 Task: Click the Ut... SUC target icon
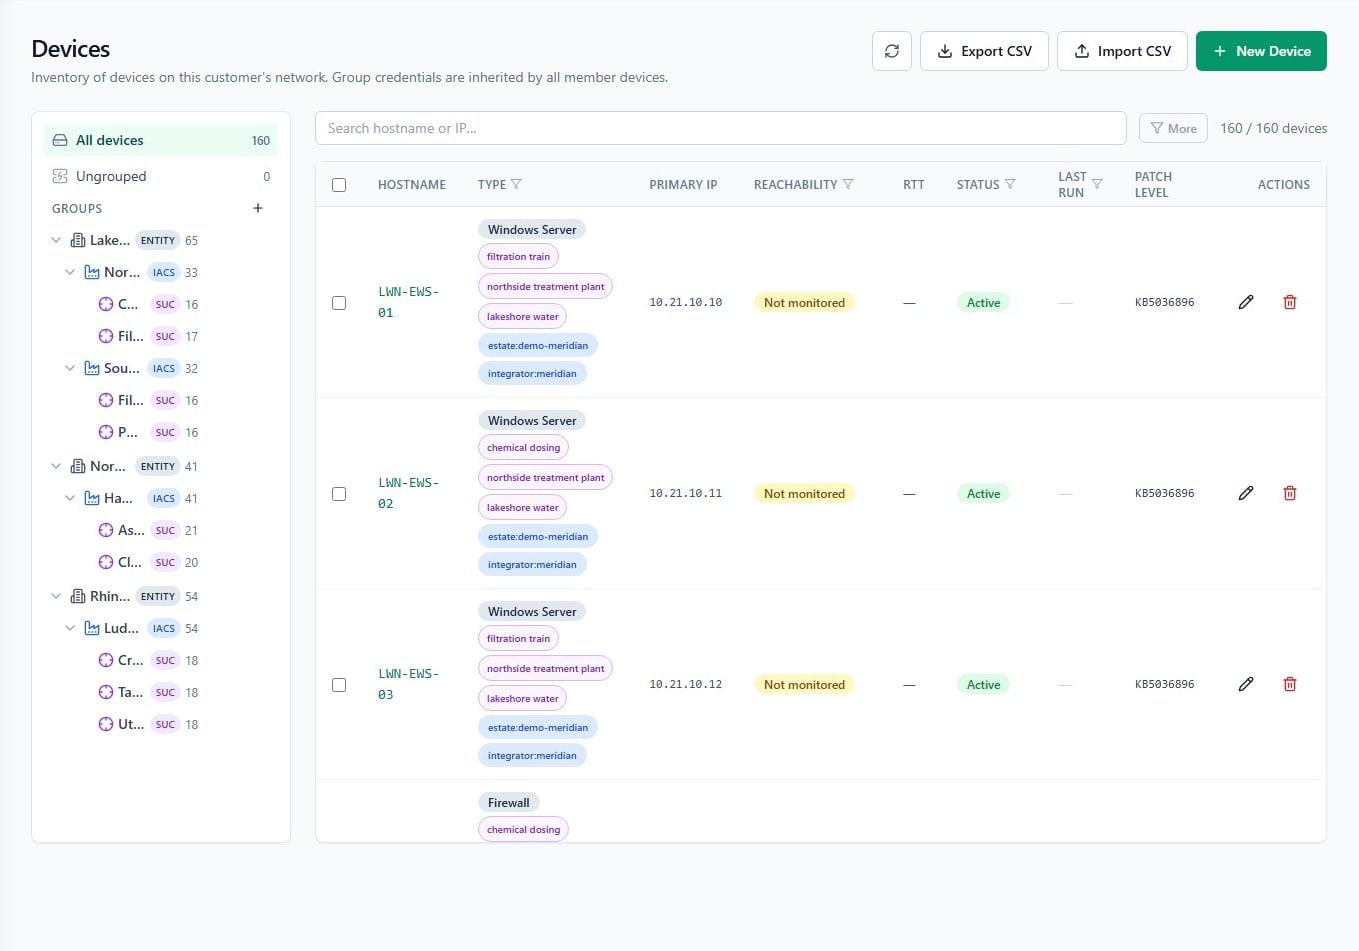click(x=106, y=724)
